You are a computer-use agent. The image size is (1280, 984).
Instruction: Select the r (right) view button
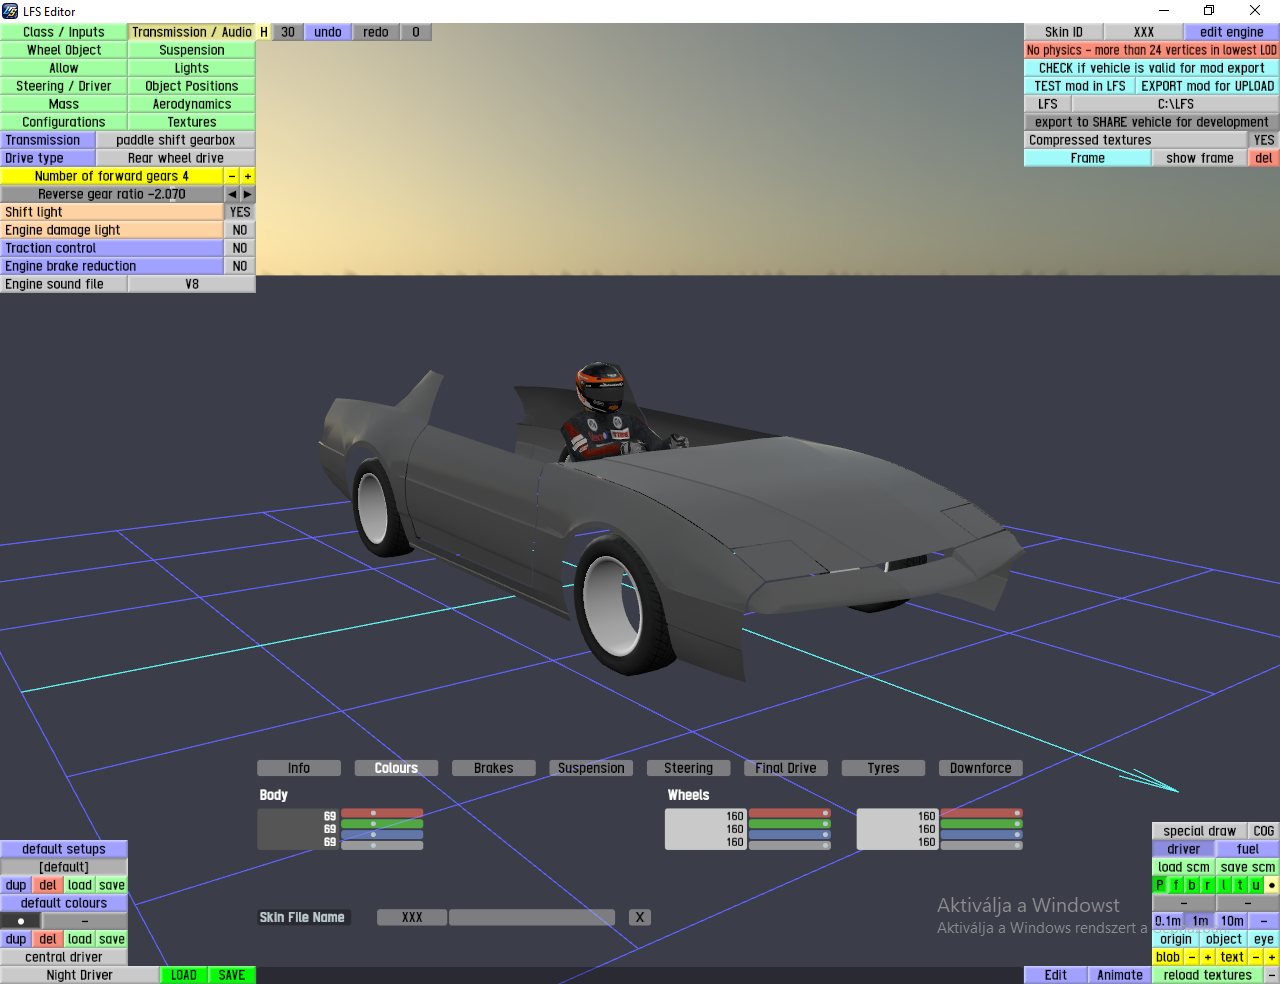[1208, 885]
